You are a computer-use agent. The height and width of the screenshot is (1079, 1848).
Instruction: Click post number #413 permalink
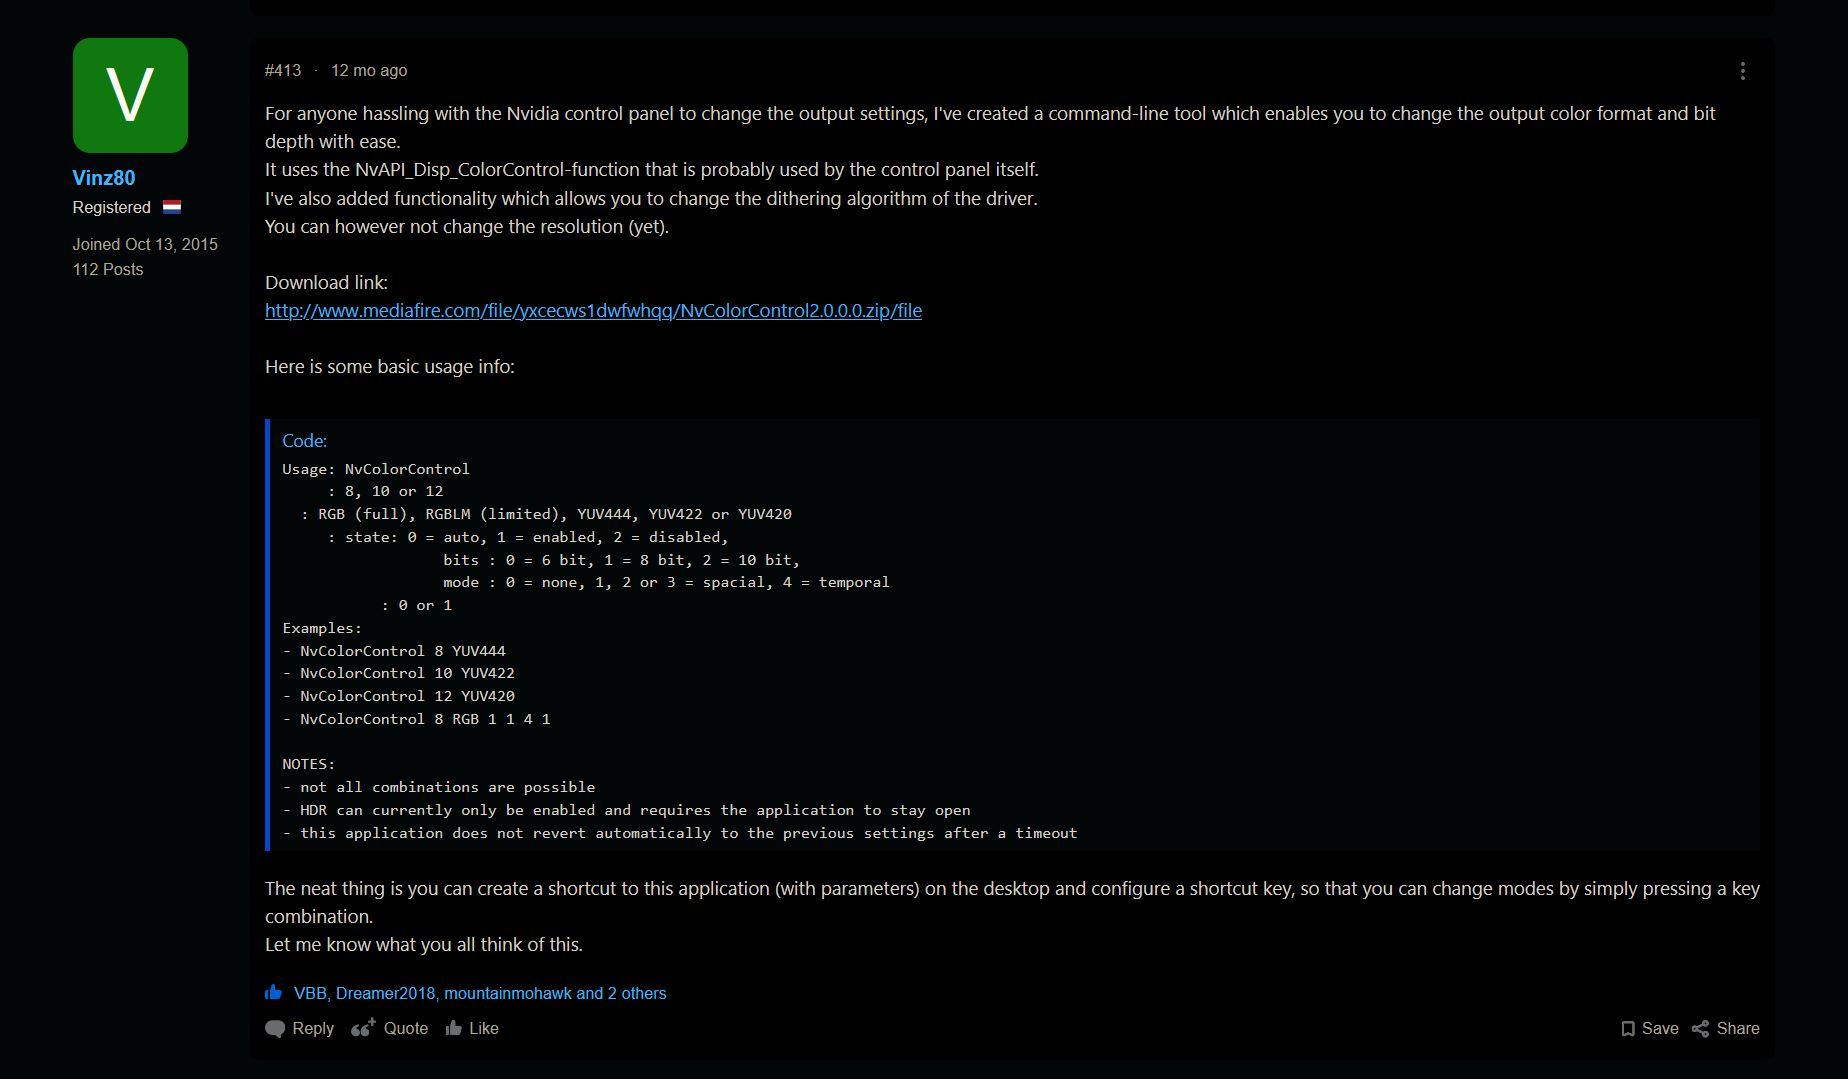pos(283,71)
